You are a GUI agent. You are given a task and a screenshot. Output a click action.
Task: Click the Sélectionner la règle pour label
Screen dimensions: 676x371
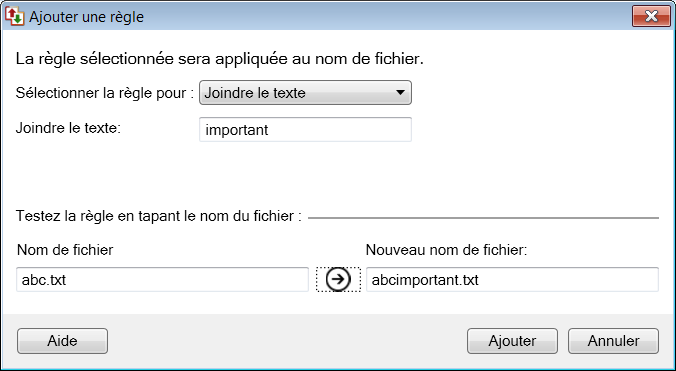[105, 93]
